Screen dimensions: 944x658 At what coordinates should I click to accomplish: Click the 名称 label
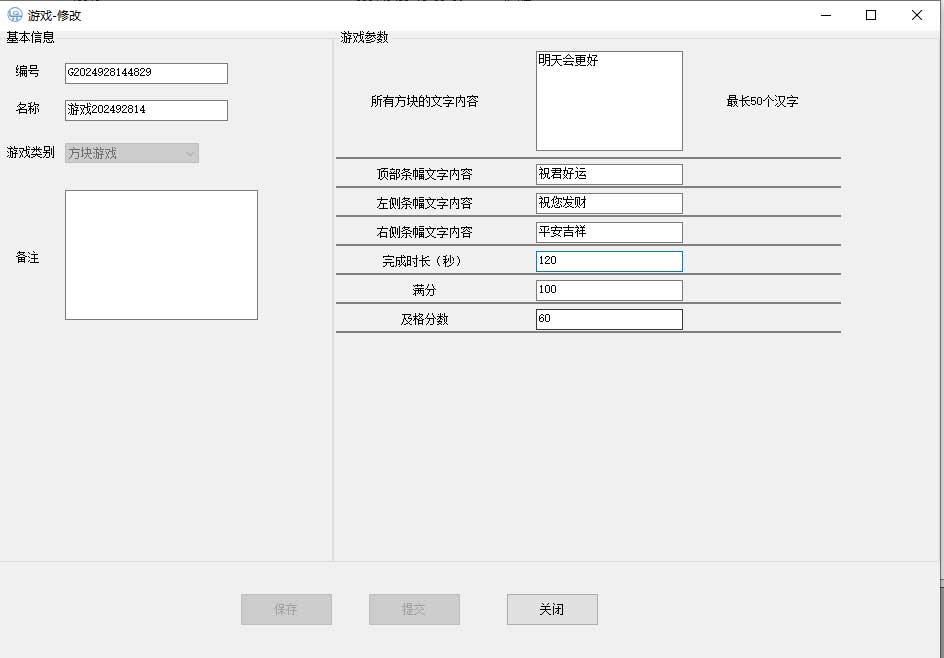coord(27,108)
